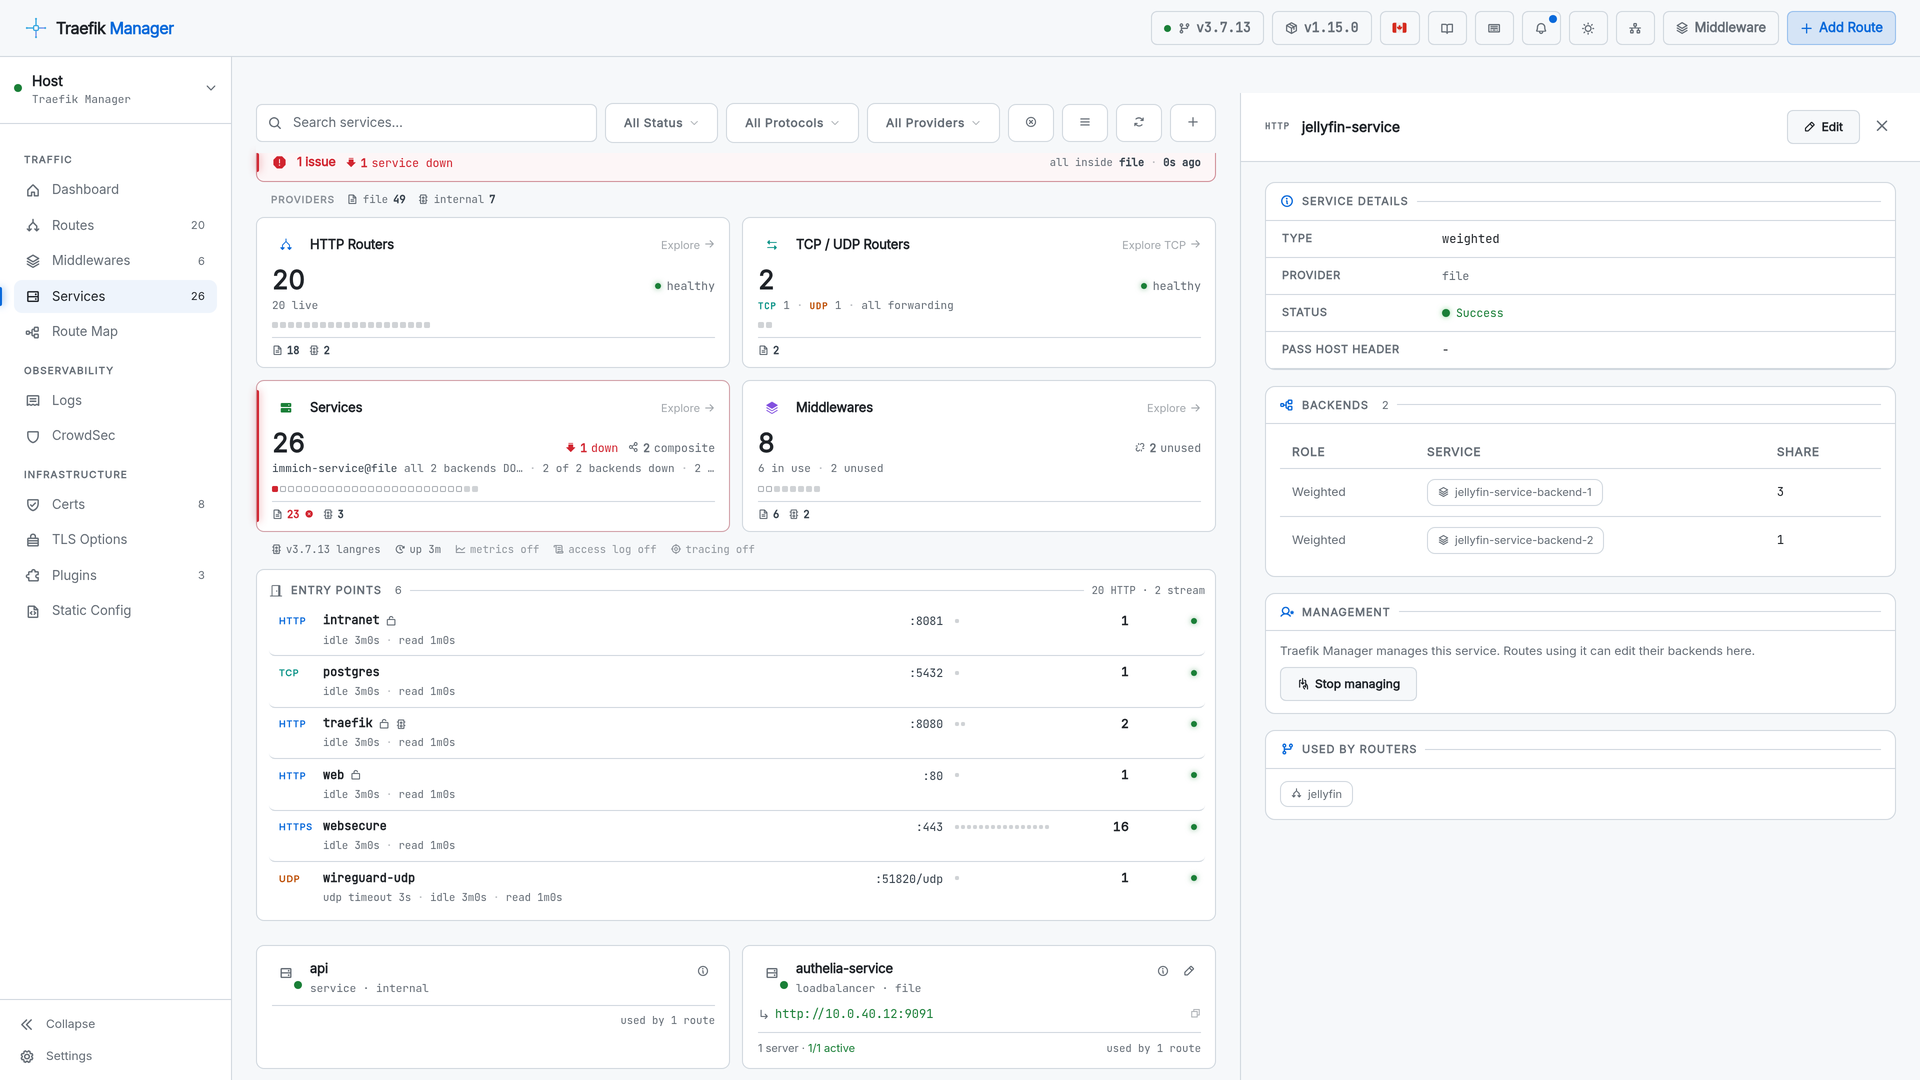The image size is (1920, 1080).
Task: Open the v3.7.13 version dropdown
Action: [x=1207, y=28]
